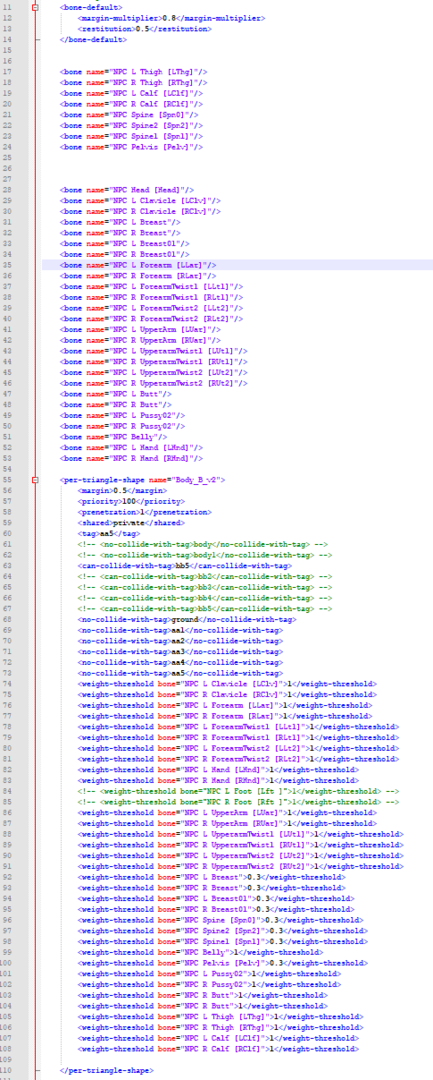Image resolution: width=433 pixels, height=1080 pixels.
Task: Click the bone name line NPC L ForearmTwist1 [LLt1]
Action: [152, 286]
